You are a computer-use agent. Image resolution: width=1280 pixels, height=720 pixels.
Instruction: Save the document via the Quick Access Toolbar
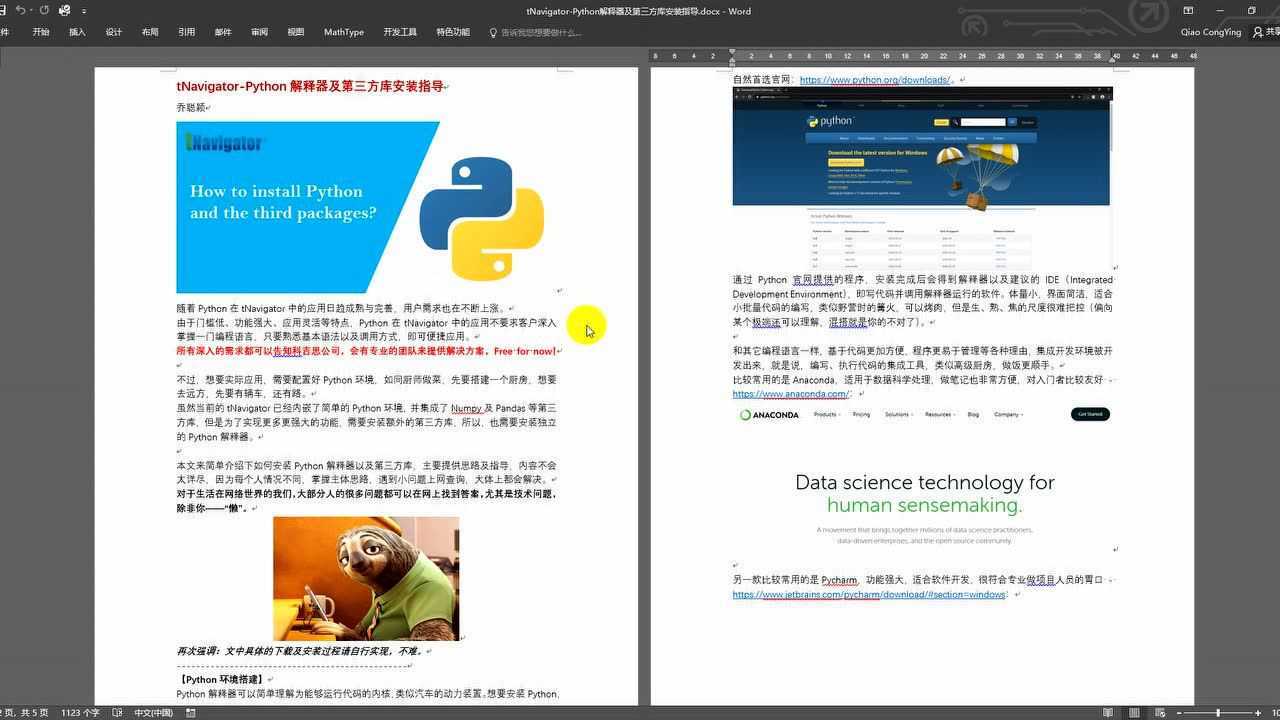[4, 11]
